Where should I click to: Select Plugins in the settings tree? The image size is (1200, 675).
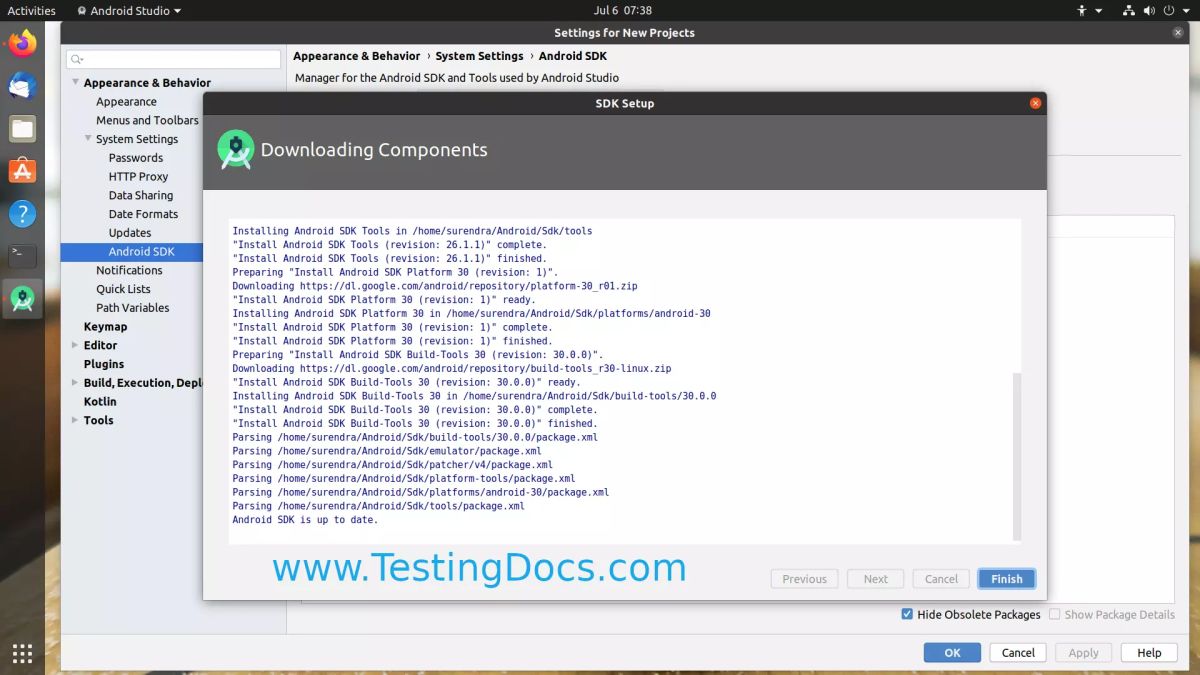(104, 364)
